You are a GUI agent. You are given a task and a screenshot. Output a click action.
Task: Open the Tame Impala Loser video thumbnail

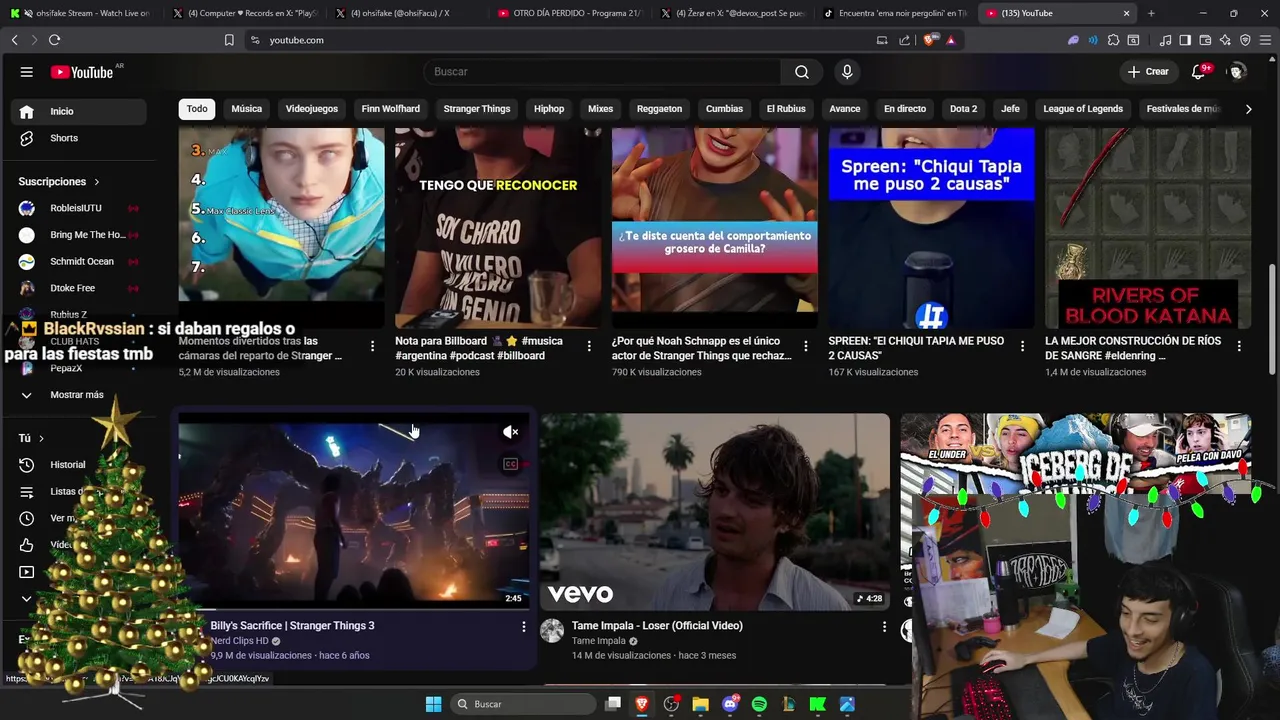(x=714, y=511)
